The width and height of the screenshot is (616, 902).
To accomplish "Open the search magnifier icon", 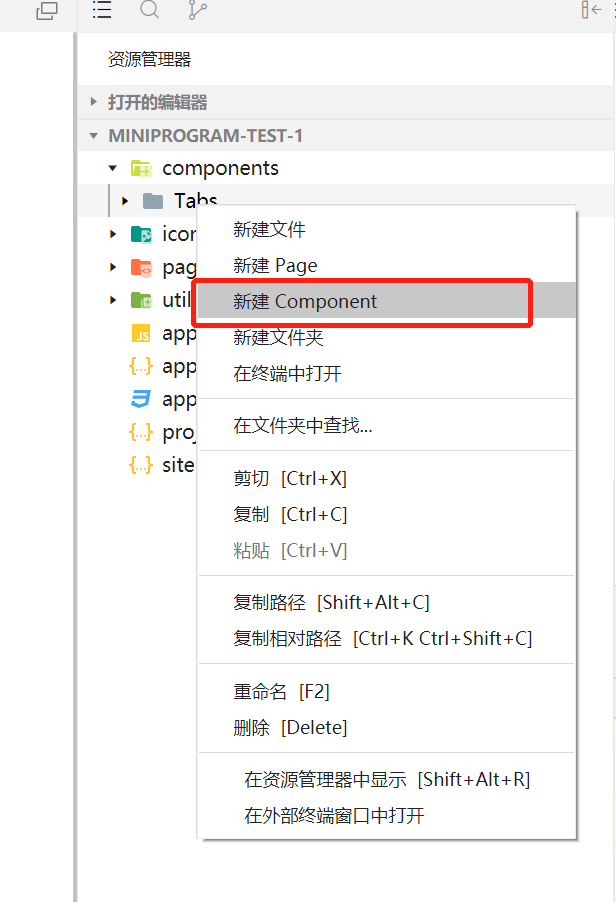I will (x=149, y=10).
